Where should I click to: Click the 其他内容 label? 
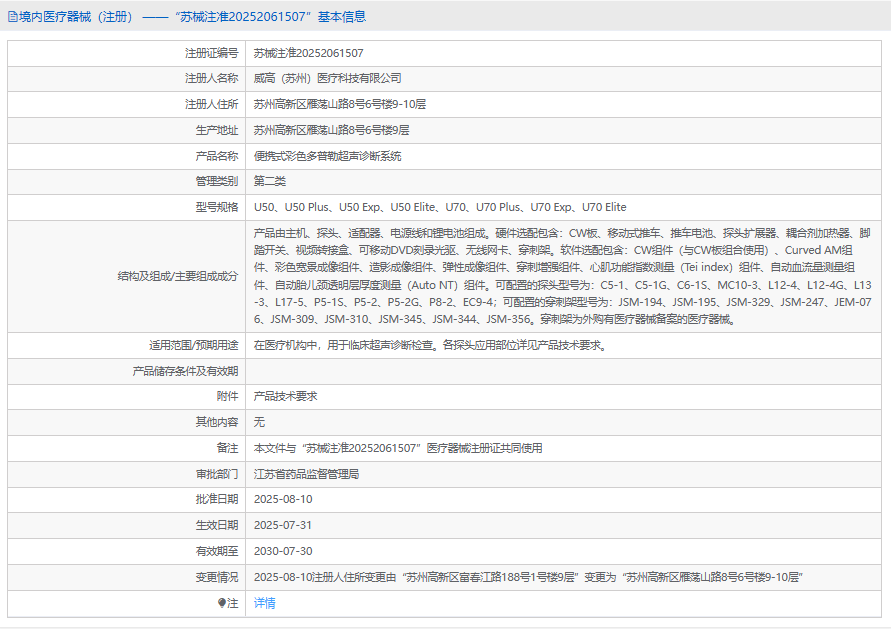point(217,422)
